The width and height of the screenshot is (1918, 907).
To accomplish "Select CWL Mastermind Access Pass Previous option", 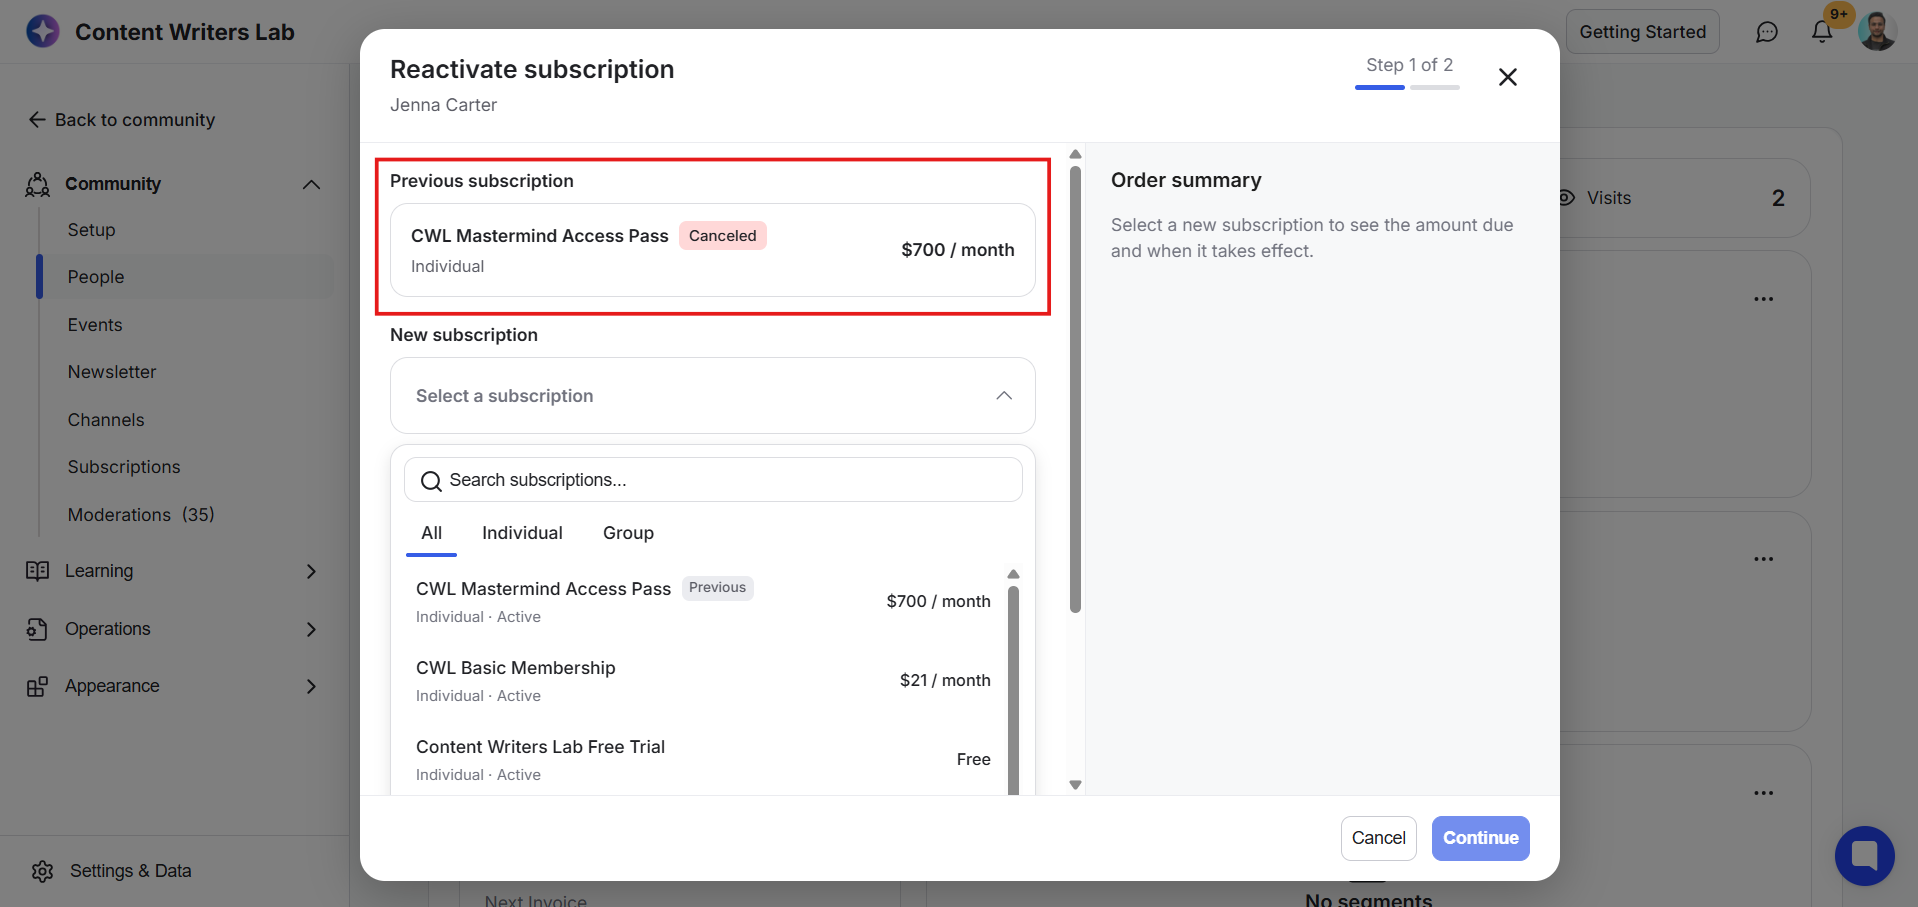I will point(703,601).
